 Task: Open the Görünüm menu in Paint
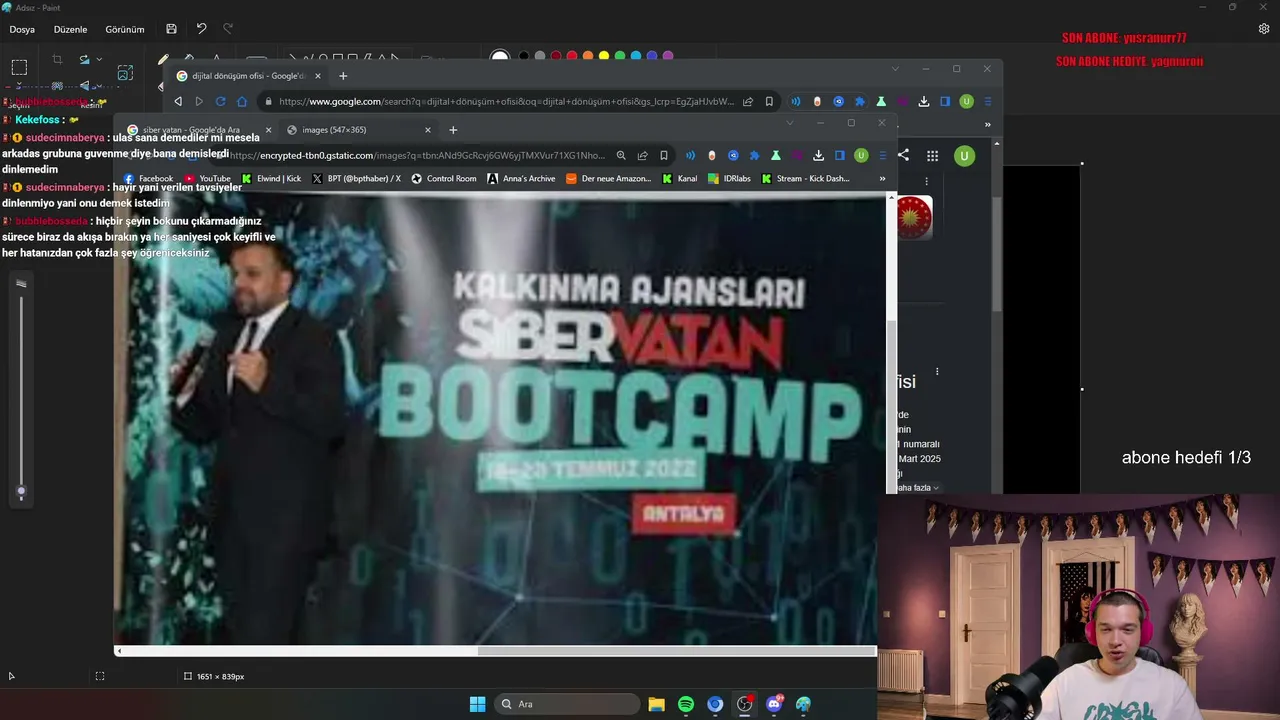(125, 30)
